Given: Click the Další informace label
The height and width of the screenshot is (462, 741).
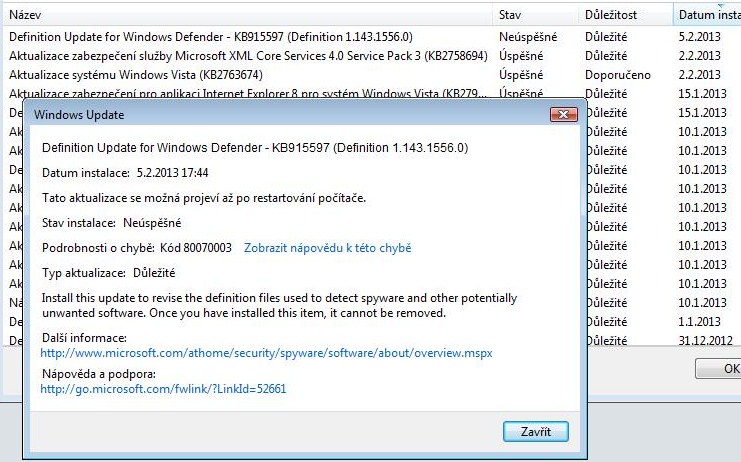Looking at the screenshot, I should [85, 338].
